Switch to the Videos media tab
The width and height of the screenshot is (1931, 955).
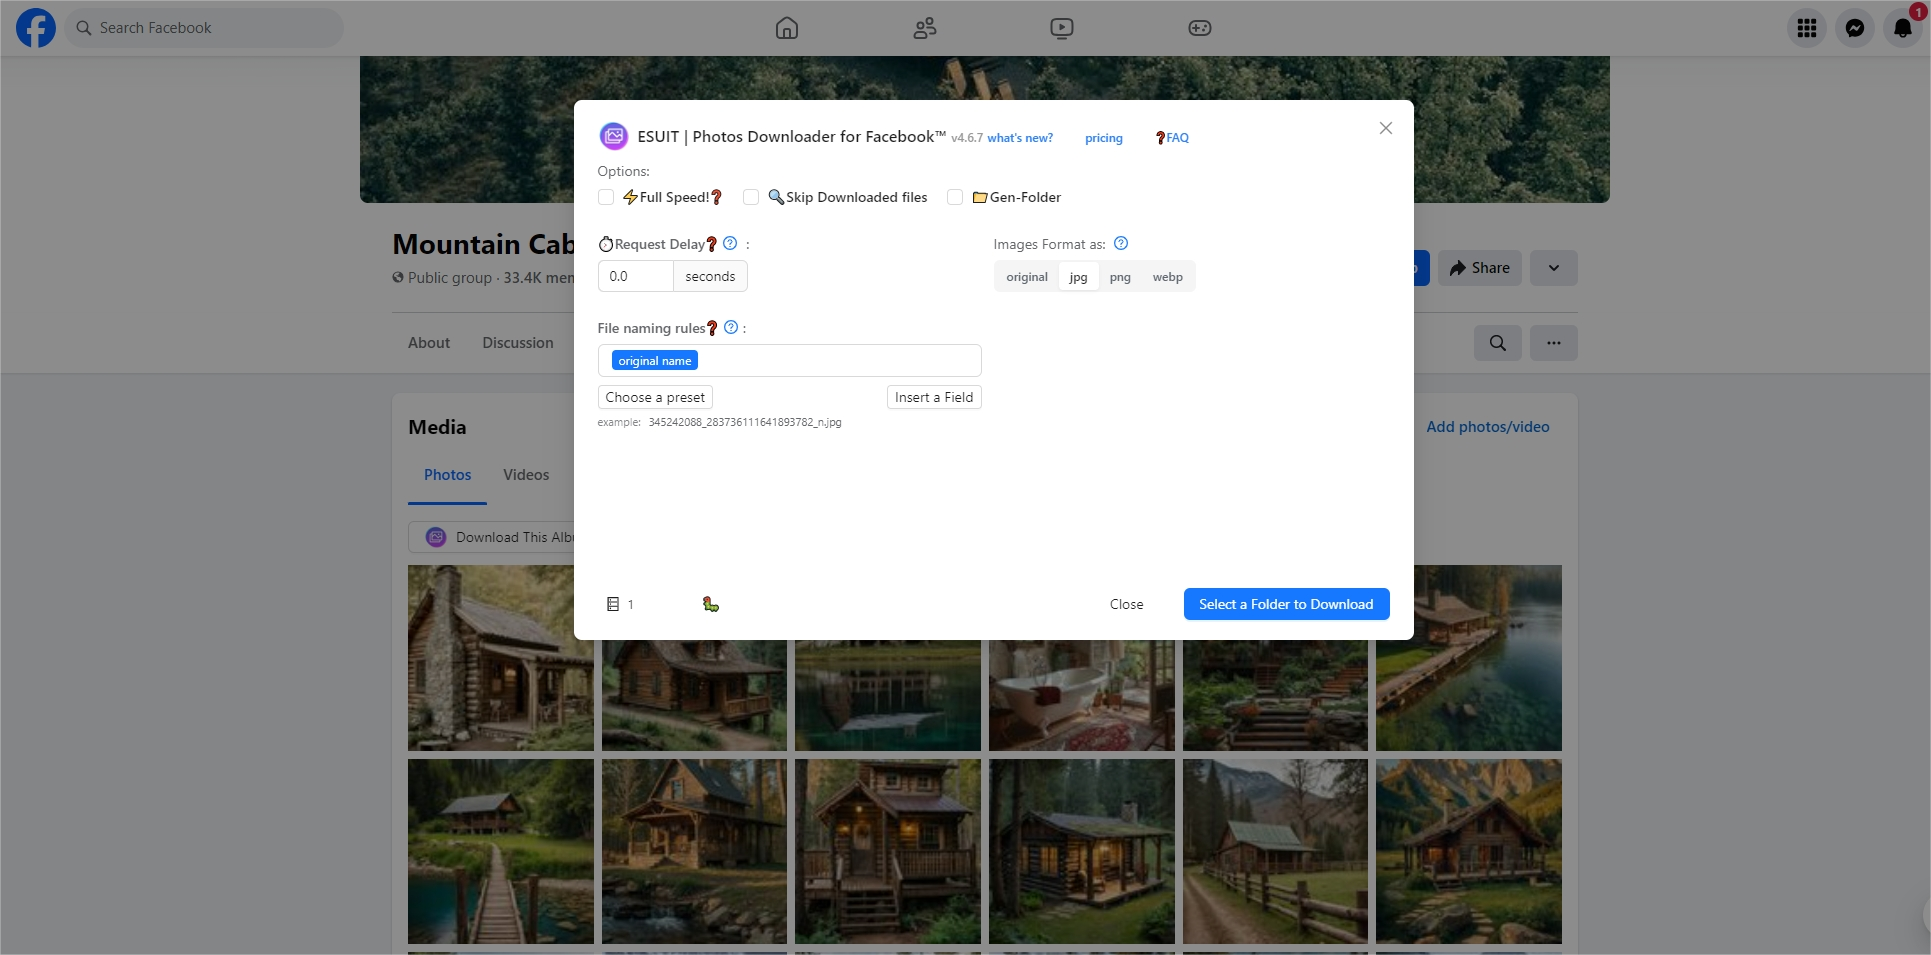coord(526,475)
